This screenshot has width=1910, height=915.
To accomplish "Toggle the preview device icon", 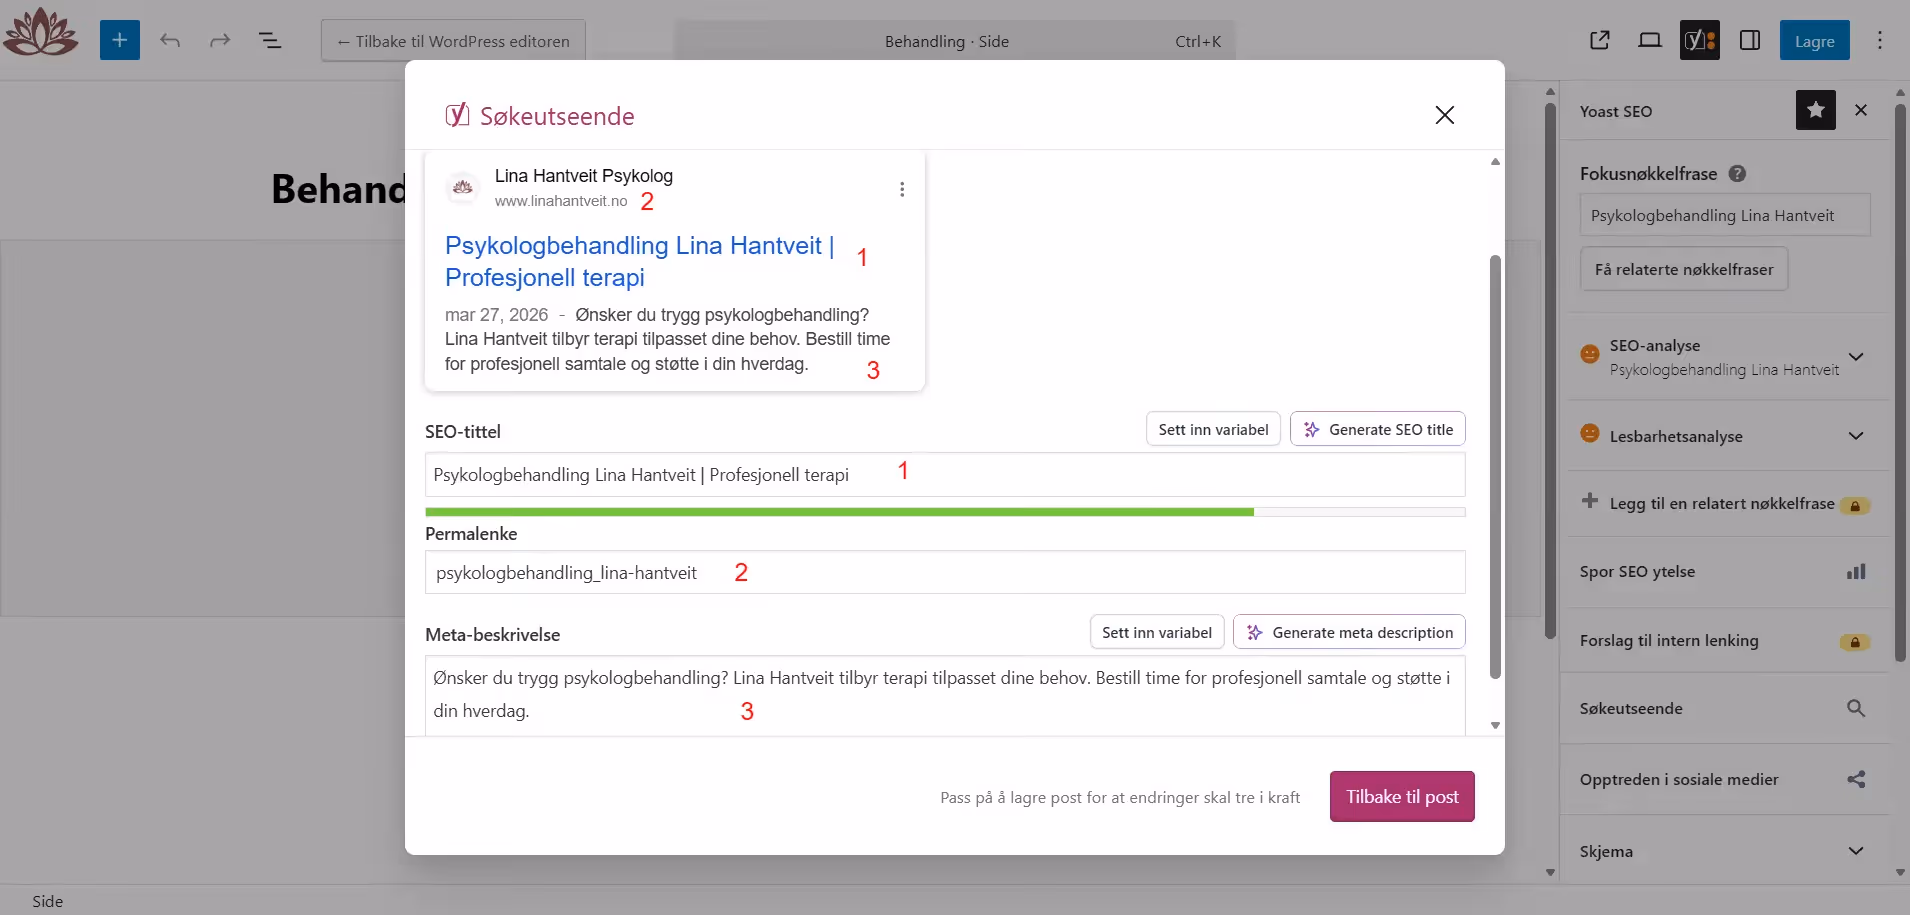I will click(x=1650, y=40).
